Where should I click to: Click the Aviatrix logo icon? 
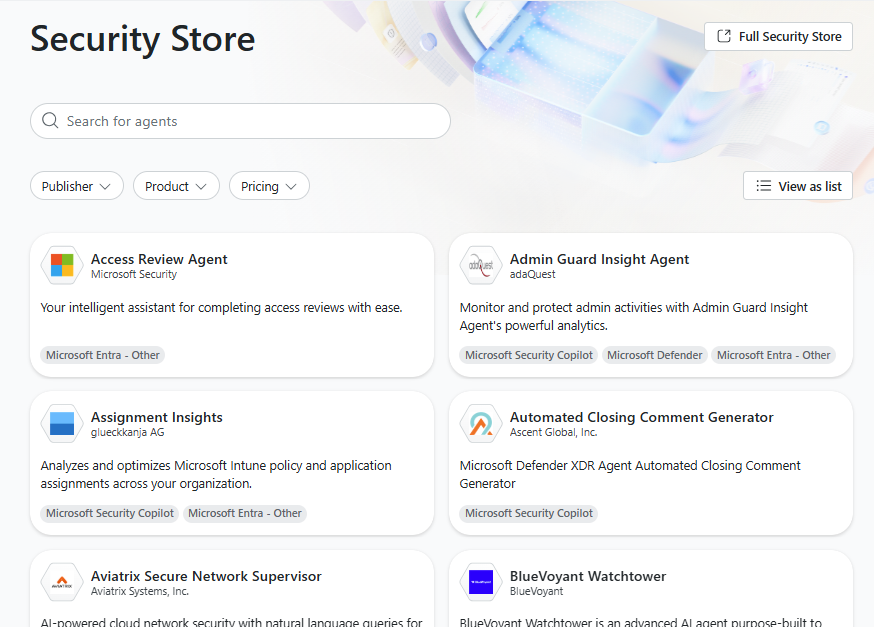click(61, 582)
